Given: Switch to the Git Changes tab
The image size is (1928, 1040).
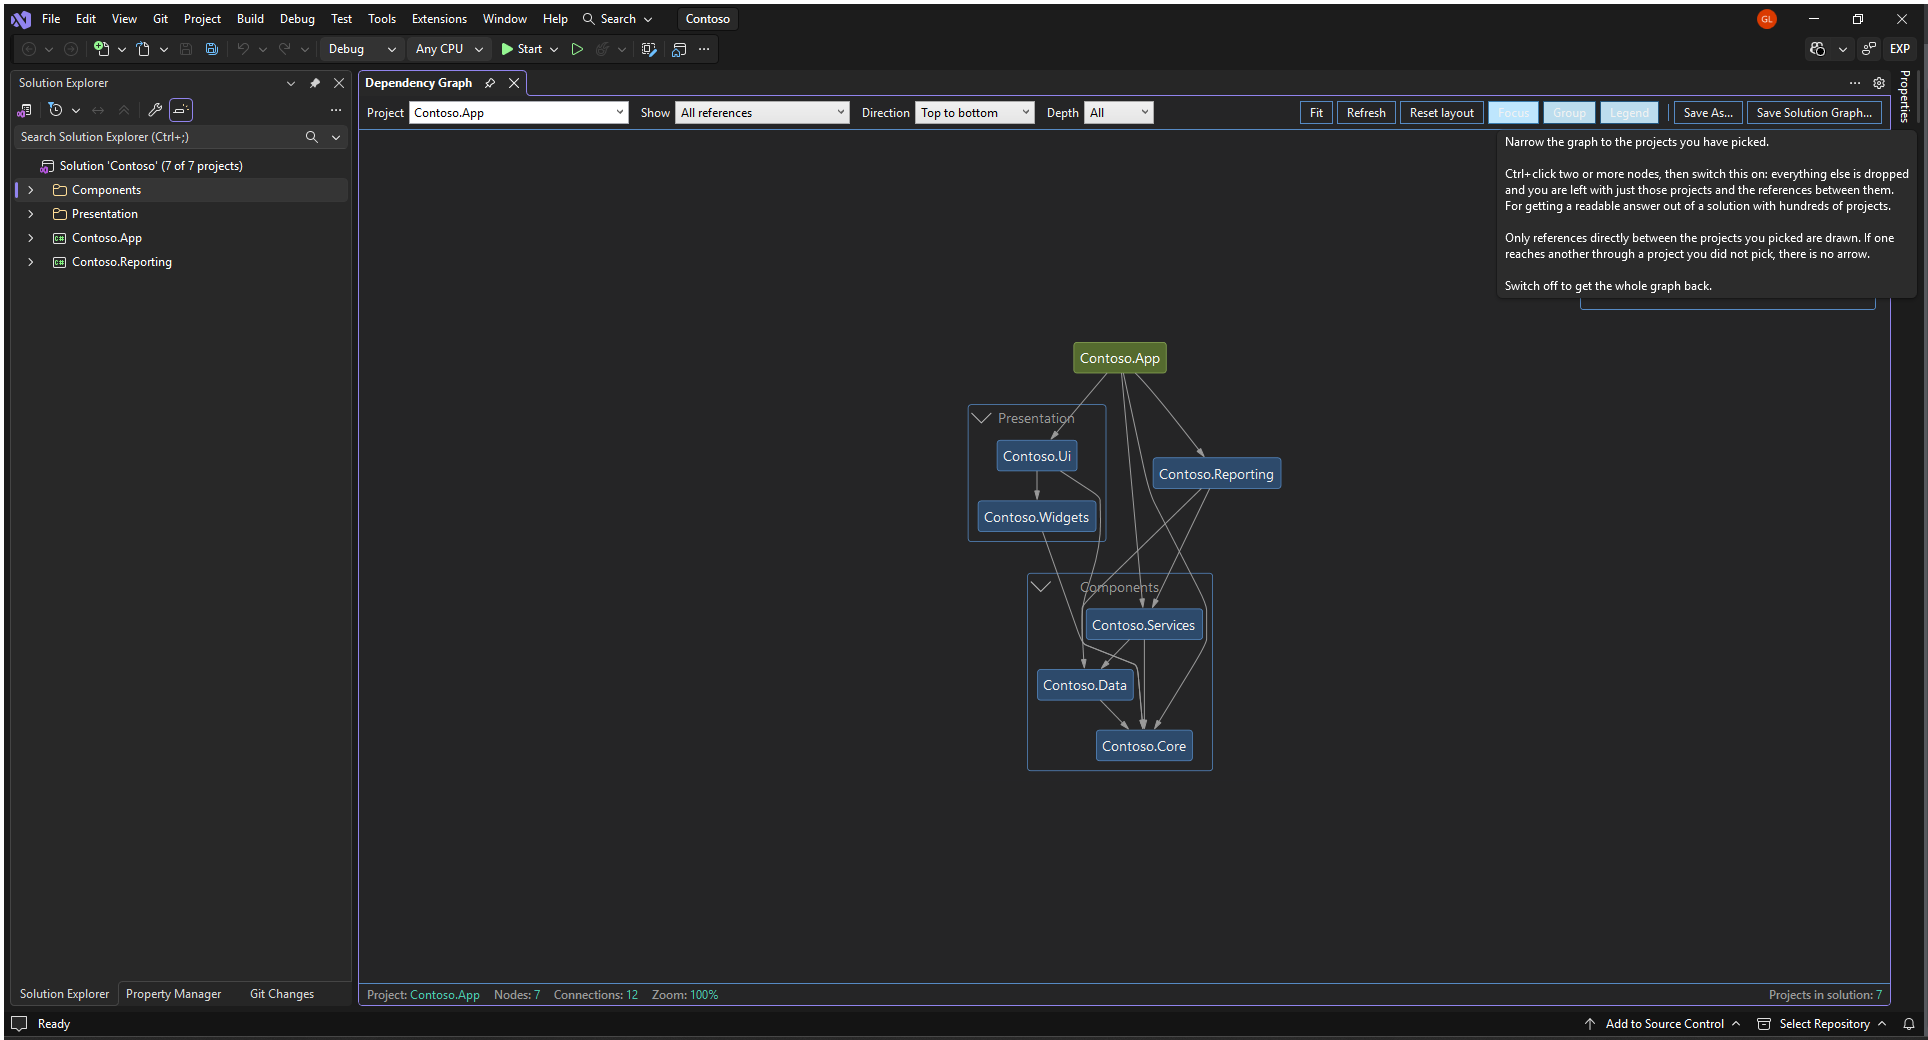Looking at the screenshot, I should coord(282,994).
